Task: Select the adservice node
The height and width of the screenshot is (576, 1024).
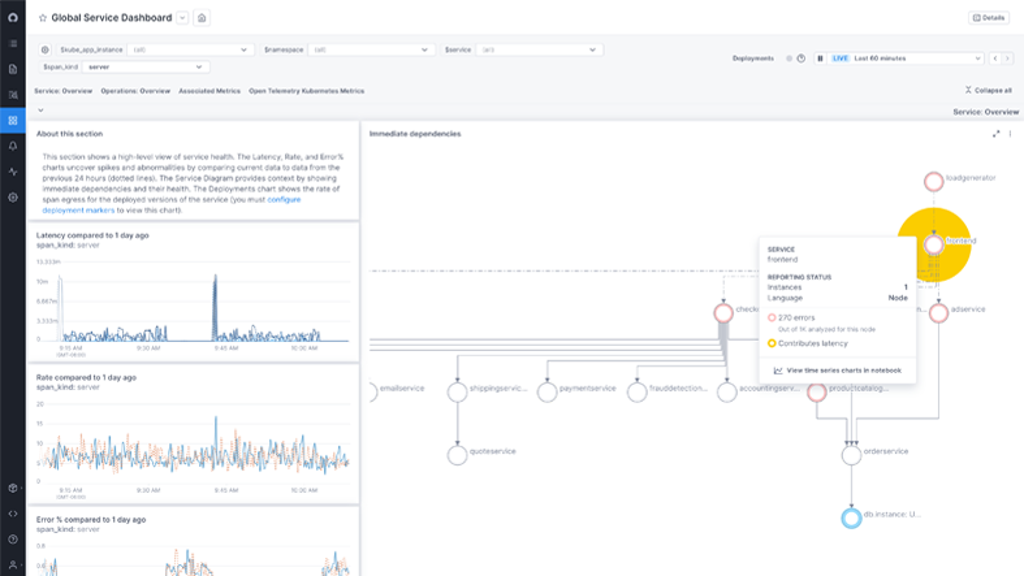Action: click(938, 313)
